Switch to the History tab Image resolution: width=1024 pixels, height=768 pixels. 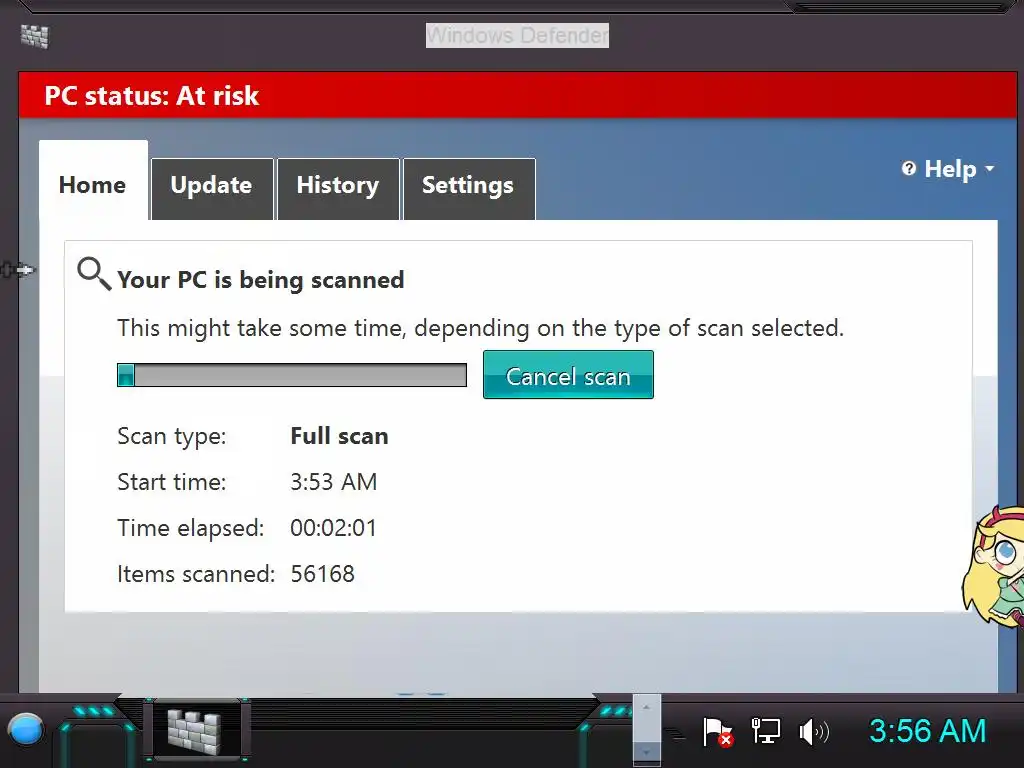[338, 189]
